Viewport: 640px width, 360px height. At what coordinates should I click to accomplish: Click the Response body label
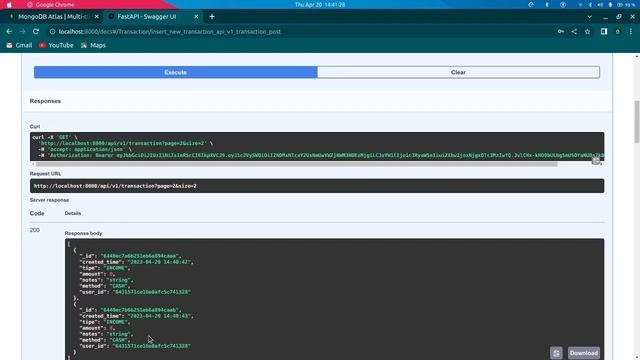pos(83,233)
